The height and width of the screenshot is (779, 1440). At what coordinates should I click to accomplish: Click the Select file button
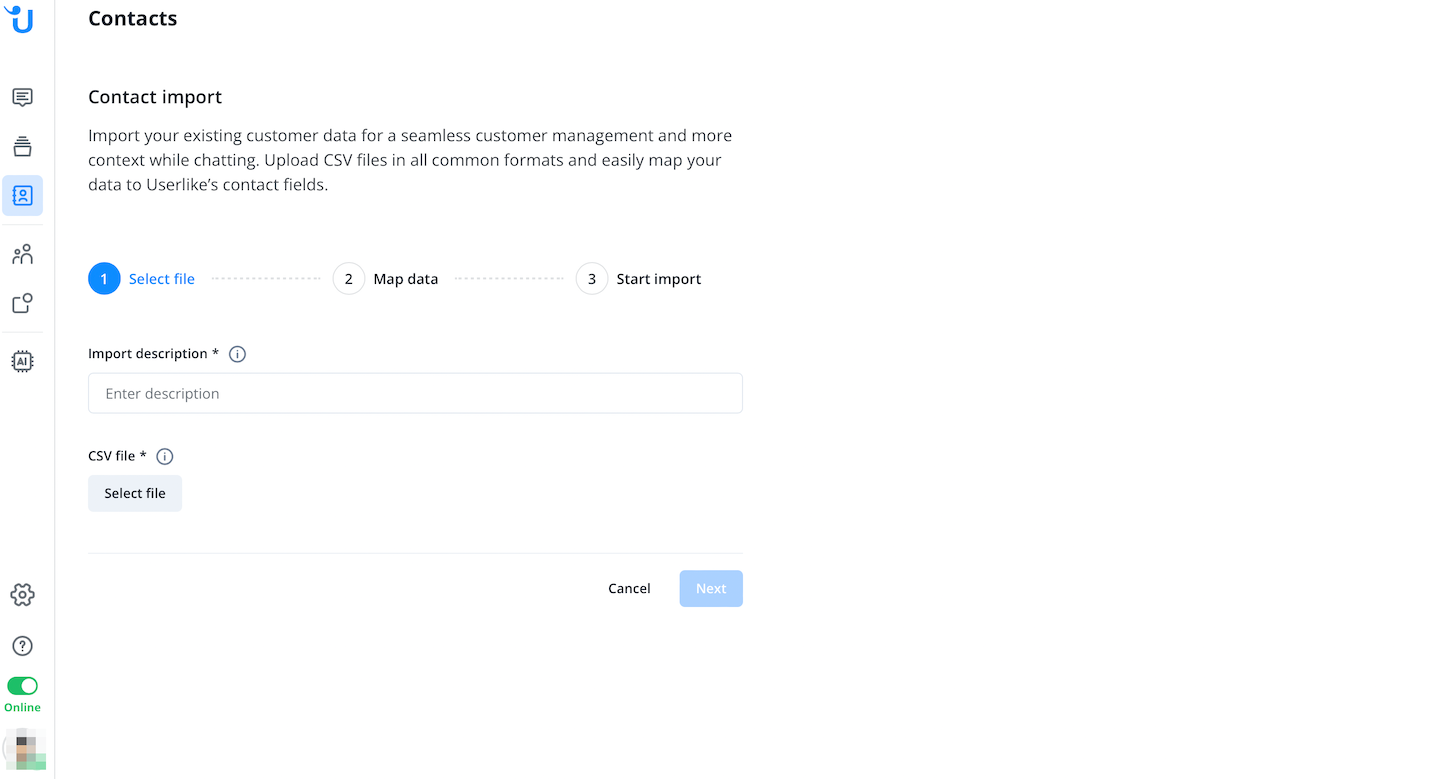coord(135,493)
